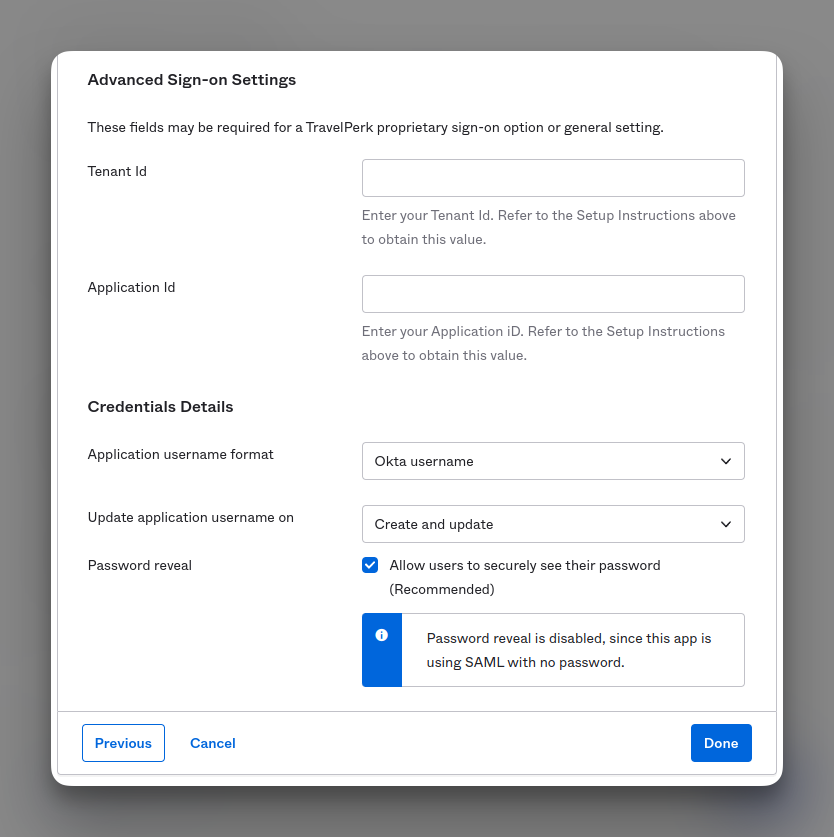This screenshot has height=837, width=834.
Task: Click the Tenant Id input field
Action: (x=553, y=178)
